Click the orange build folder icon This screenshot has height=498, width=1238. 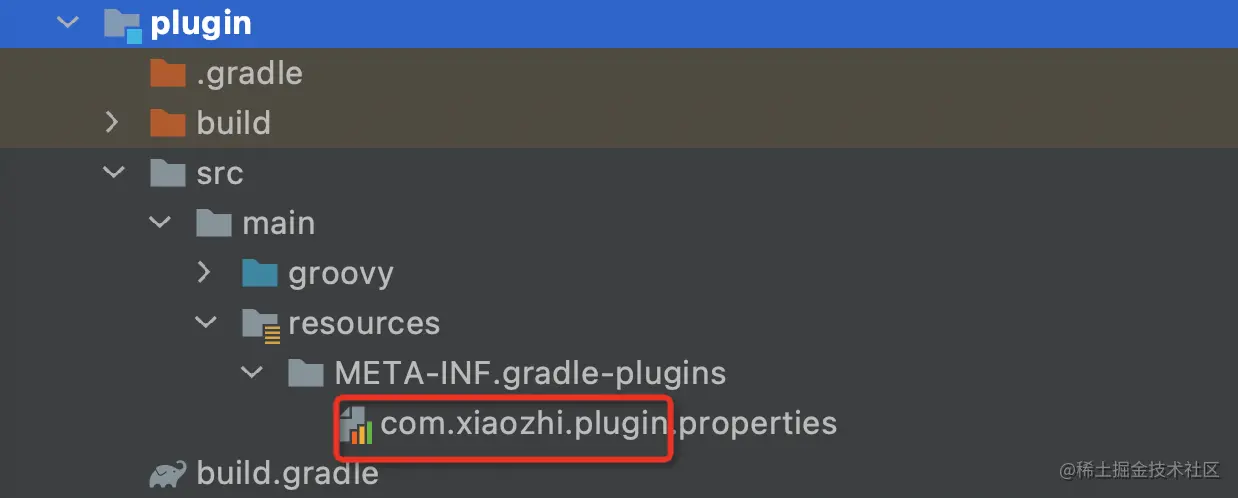click(x=167, y=123)
